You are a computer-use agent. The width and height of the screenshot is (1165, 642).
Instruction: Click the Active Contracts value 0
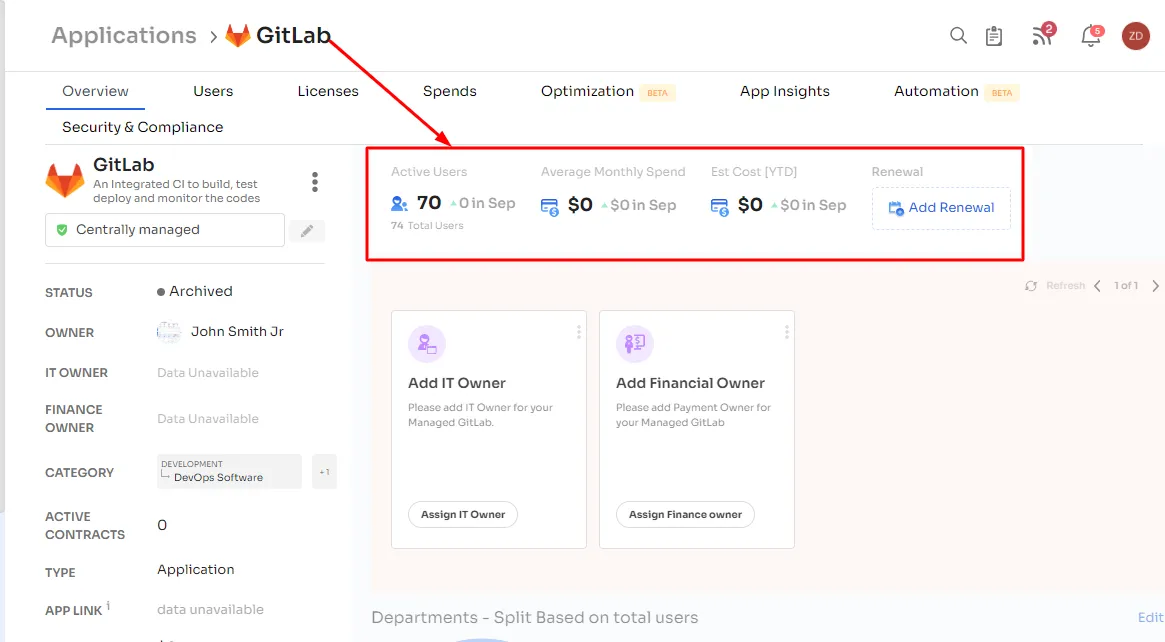pos(162,525)
